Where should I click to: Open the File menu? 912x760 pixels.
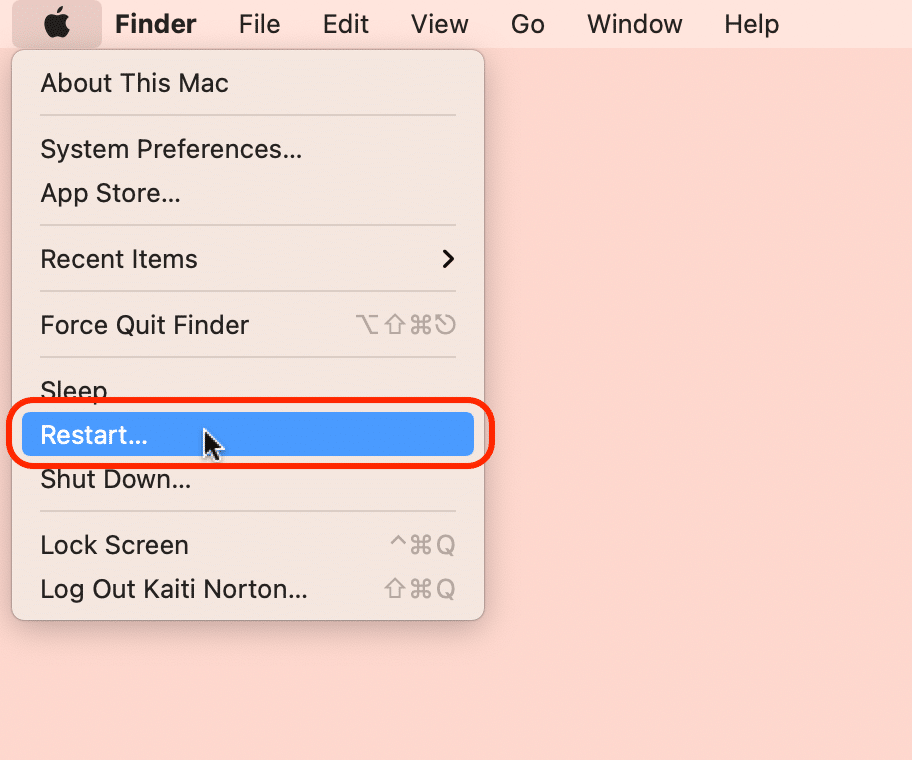pos(259,24)
